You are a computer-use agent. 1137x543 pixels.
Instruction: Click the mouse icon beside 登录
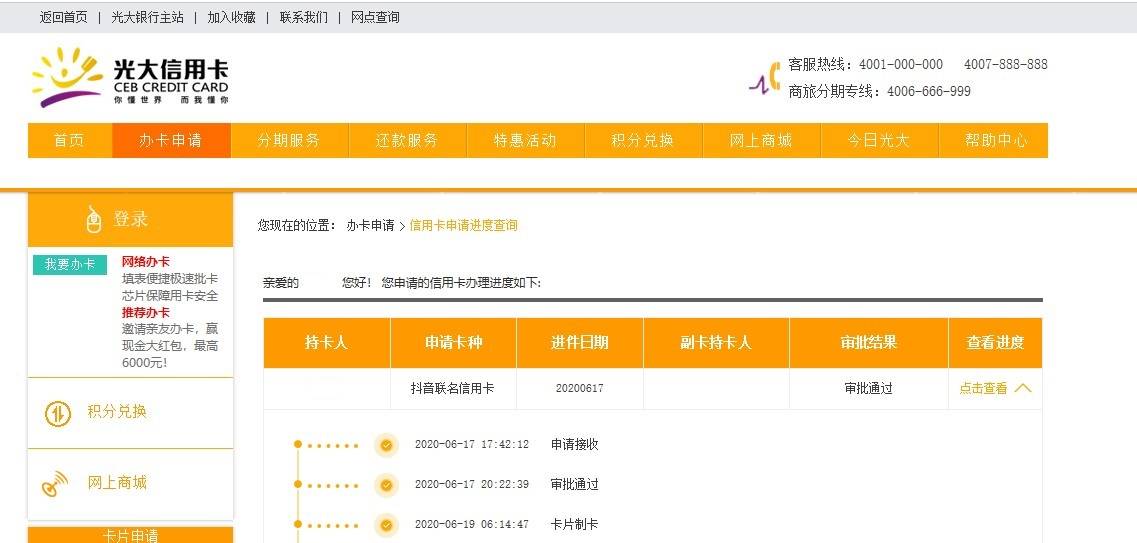tap(94, 220)
